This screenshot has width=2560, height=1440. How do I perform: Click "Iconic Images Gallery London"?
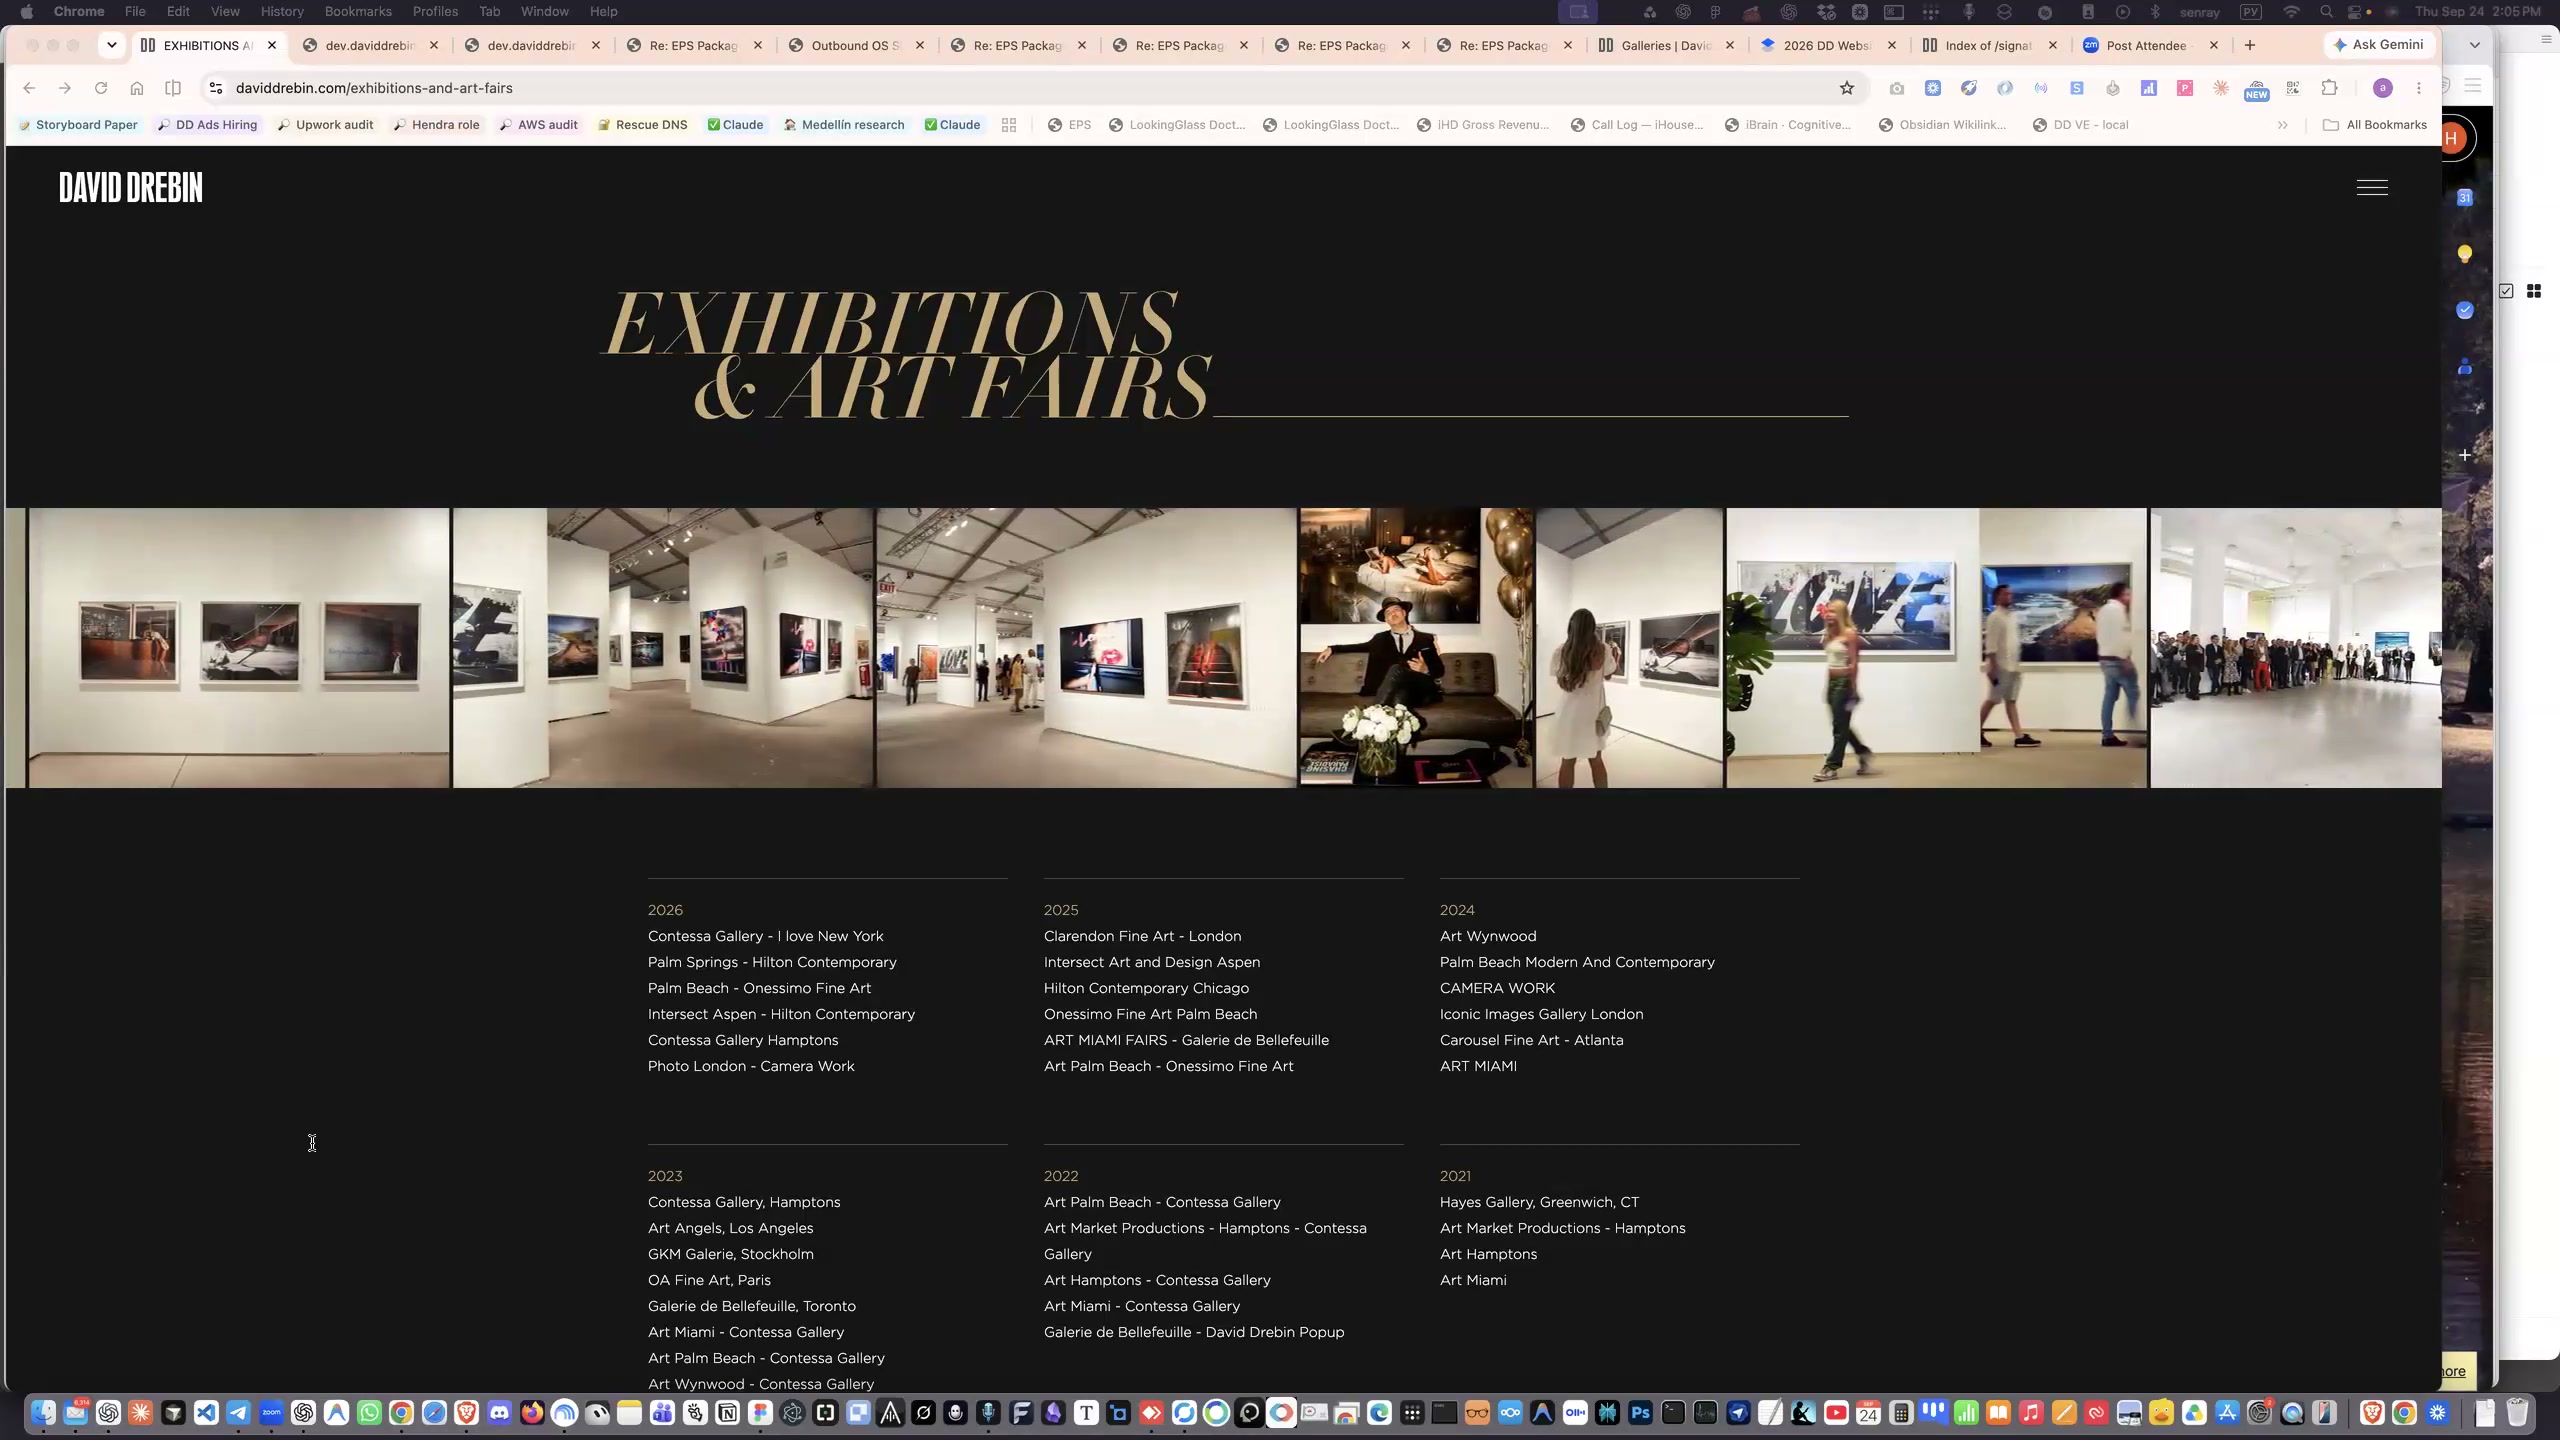pyautogui.click(x=1541, y=1014)
